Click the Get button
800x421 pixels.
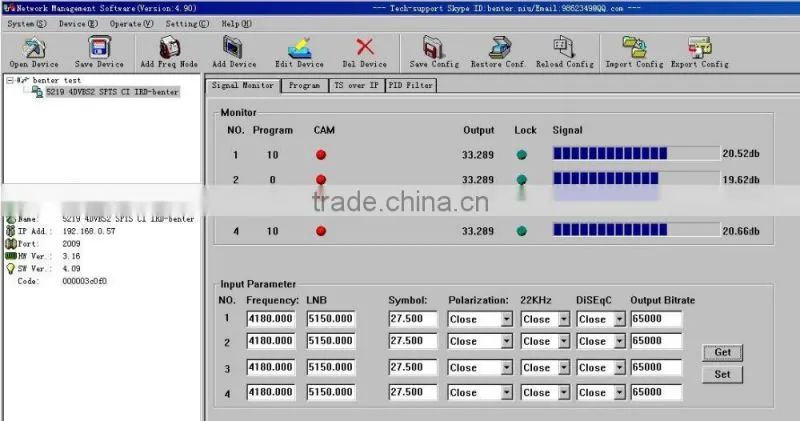click(x=722, y=352)
